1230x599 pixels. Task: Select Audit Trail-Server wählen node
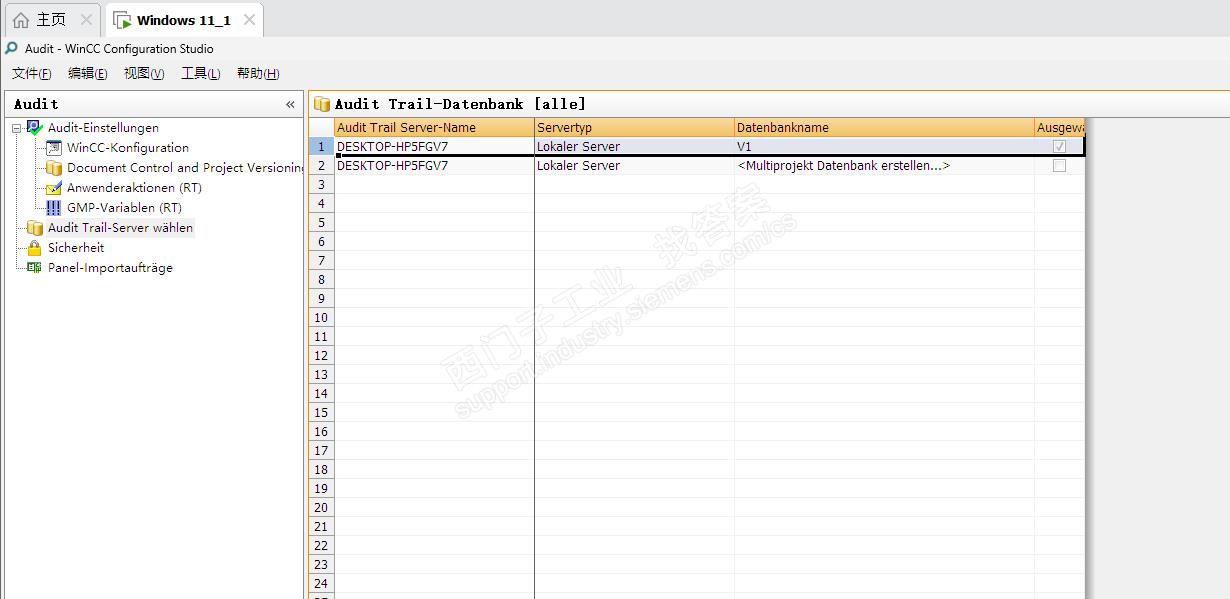click(120, 228)
